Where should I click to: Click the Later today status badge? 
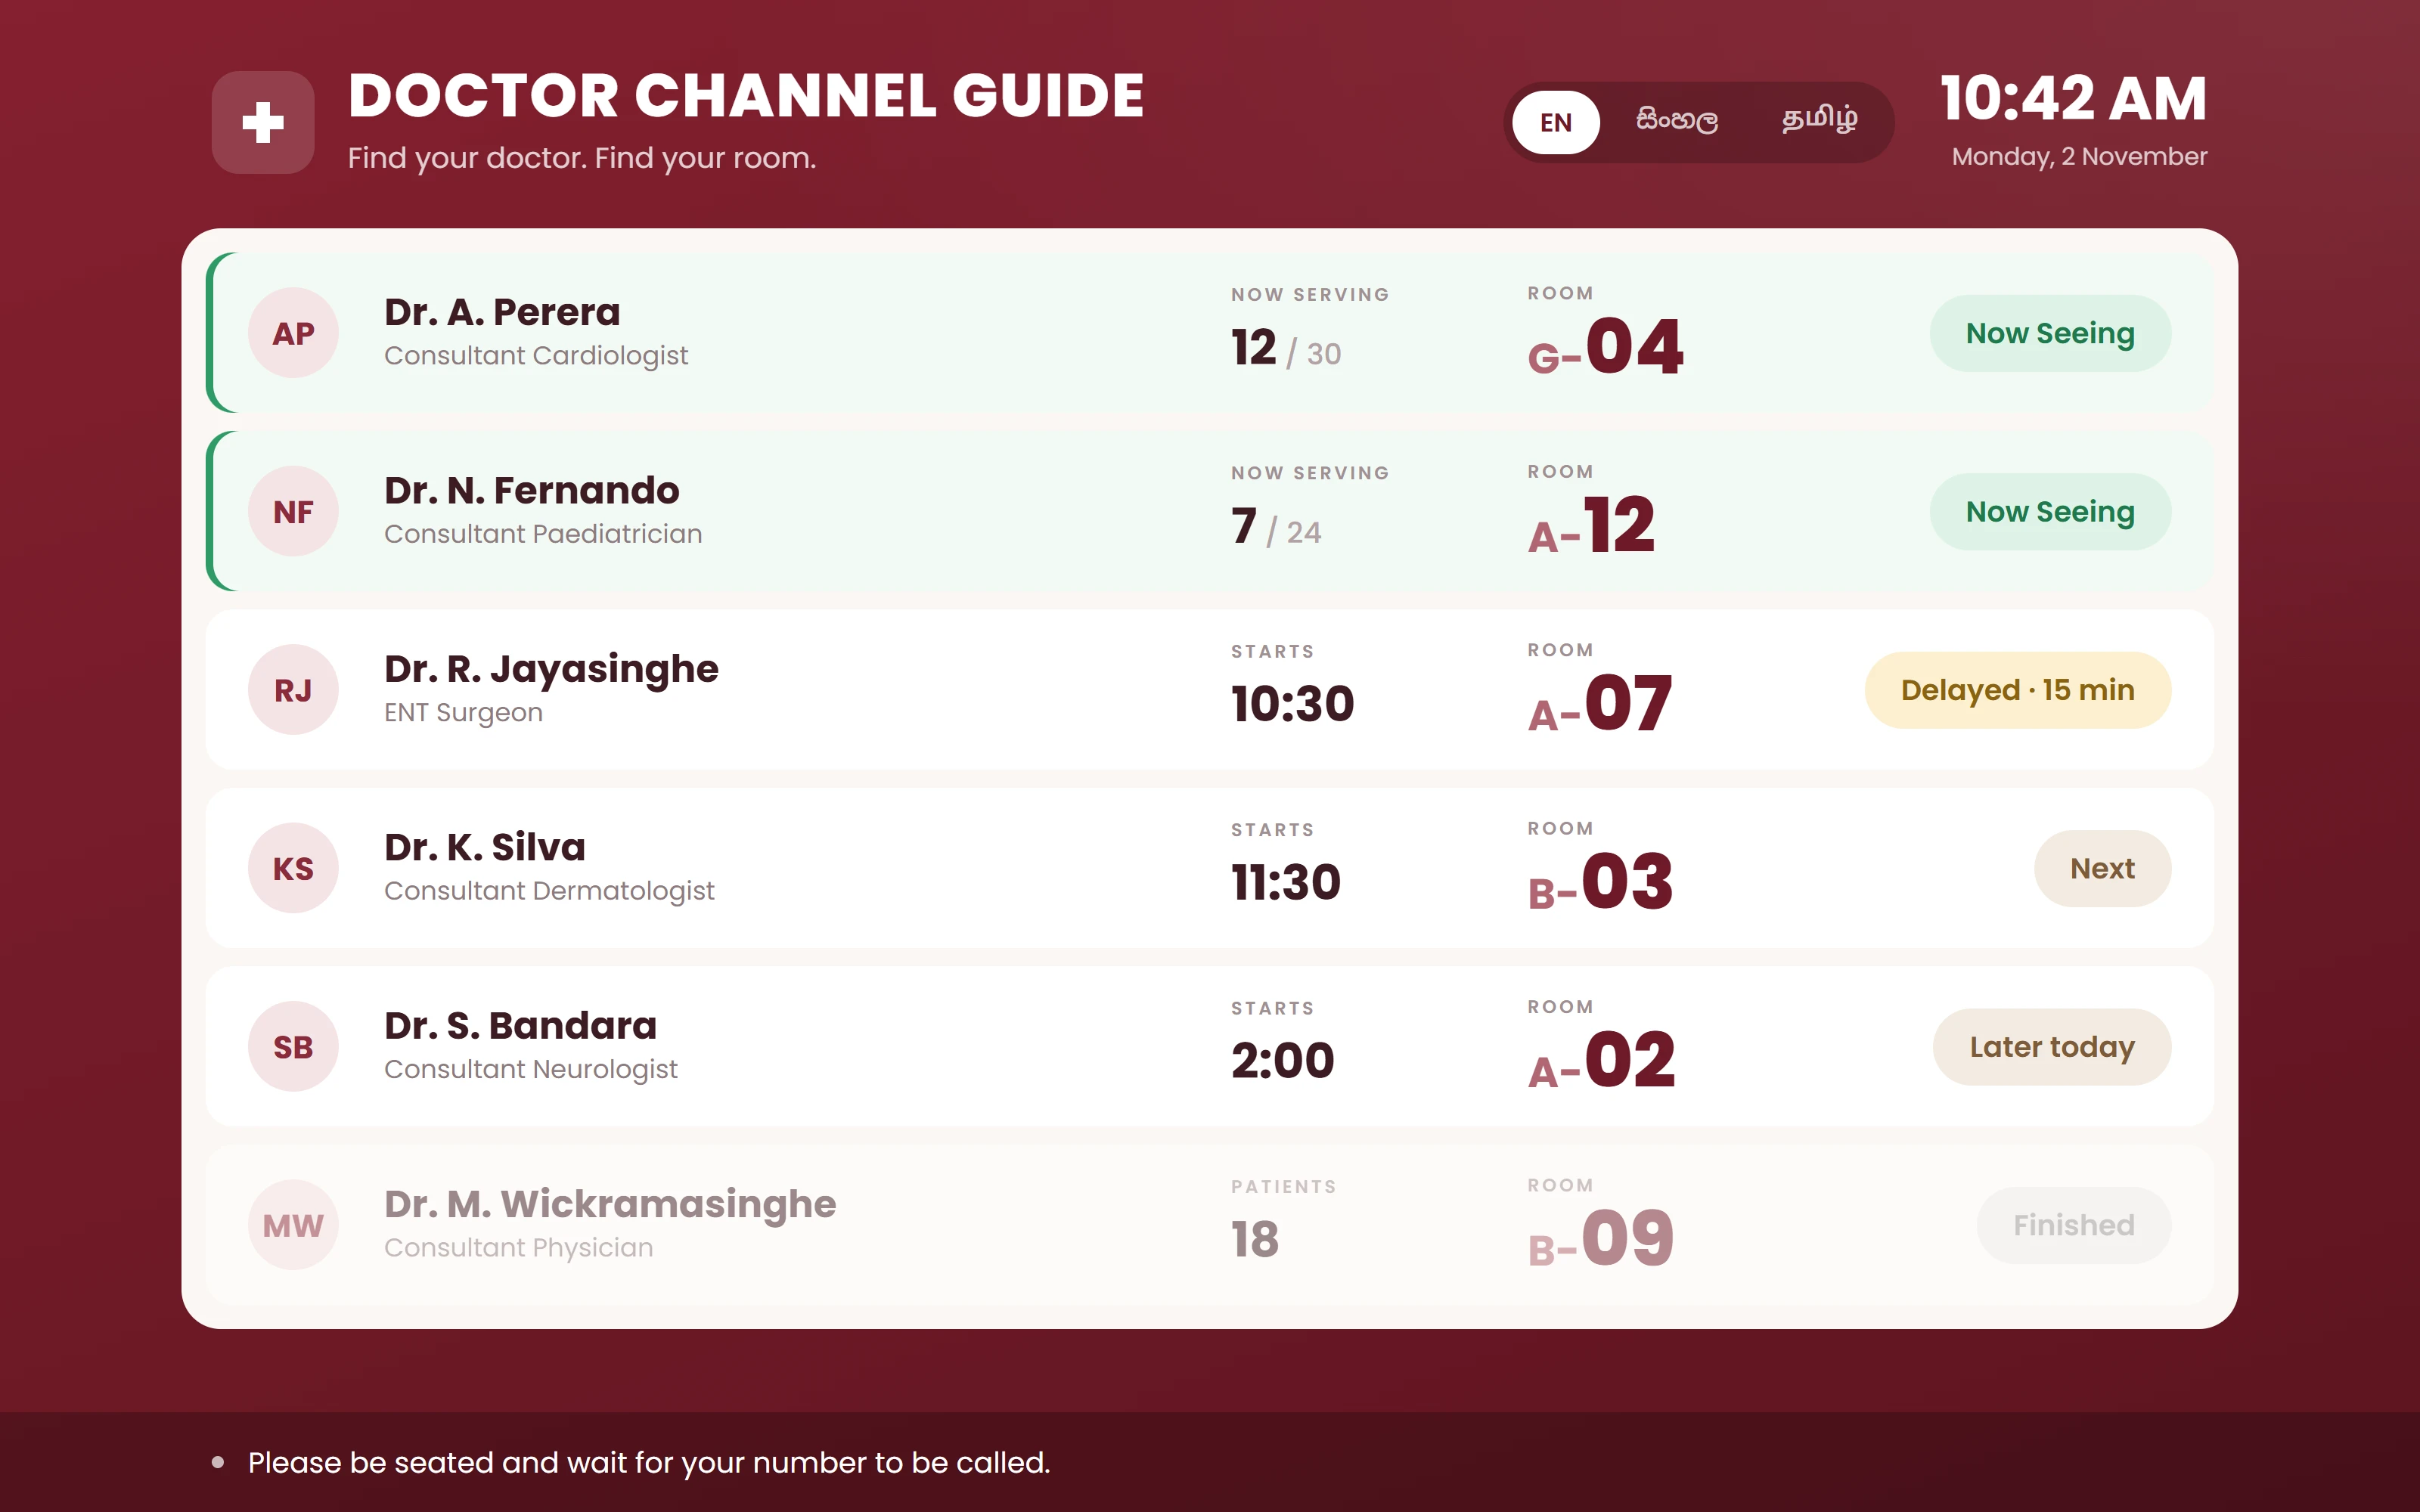point(2052,1047)
